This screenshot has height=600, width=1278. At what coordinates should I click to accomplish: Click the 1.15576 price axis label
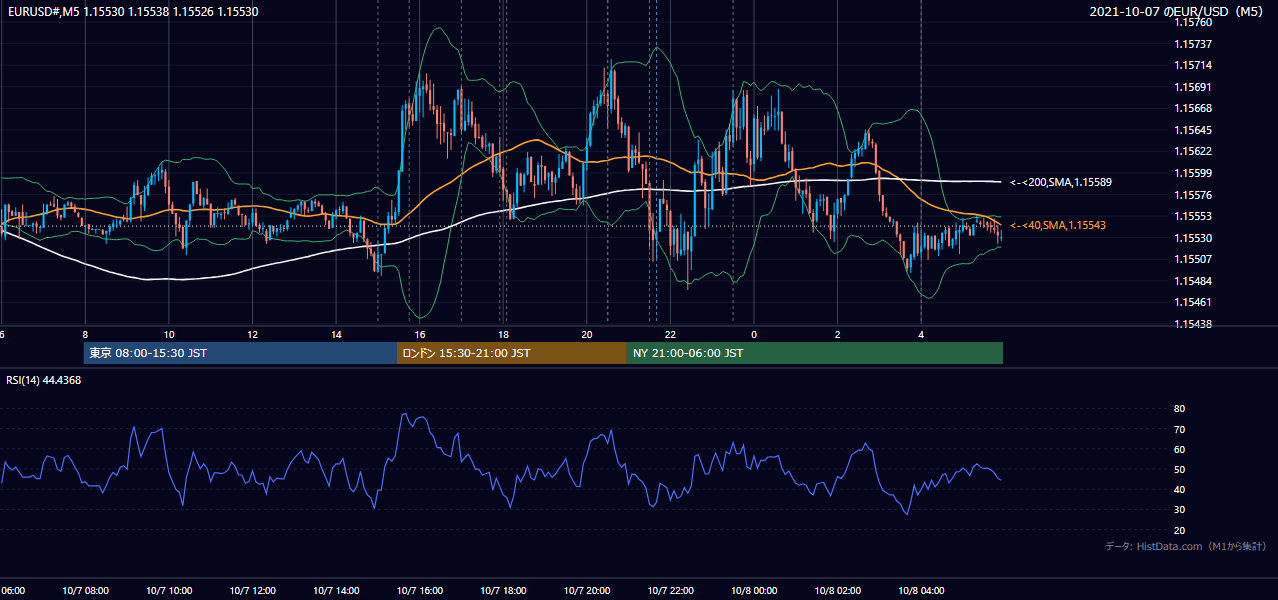[x=1193, y=195]
